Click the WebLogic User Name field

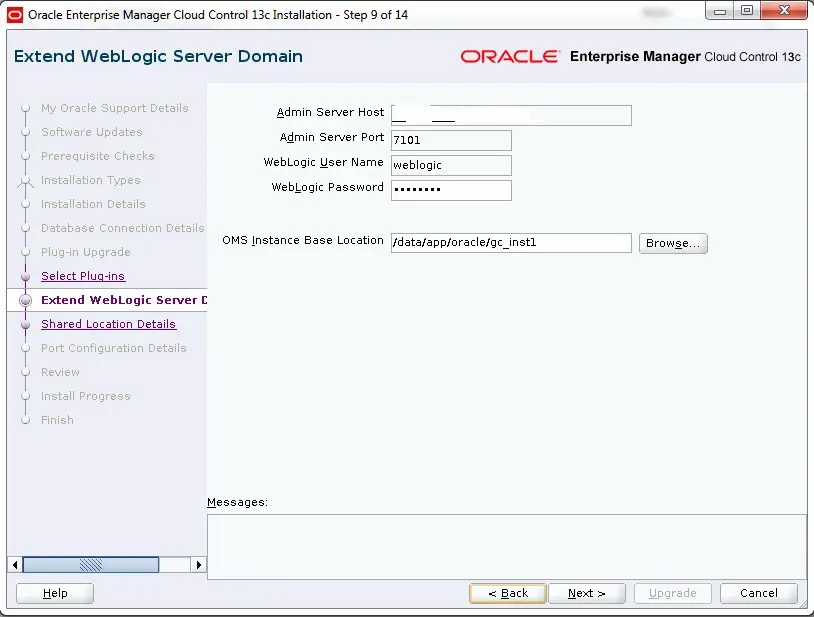pyautogui.click(x=451, y=165)
